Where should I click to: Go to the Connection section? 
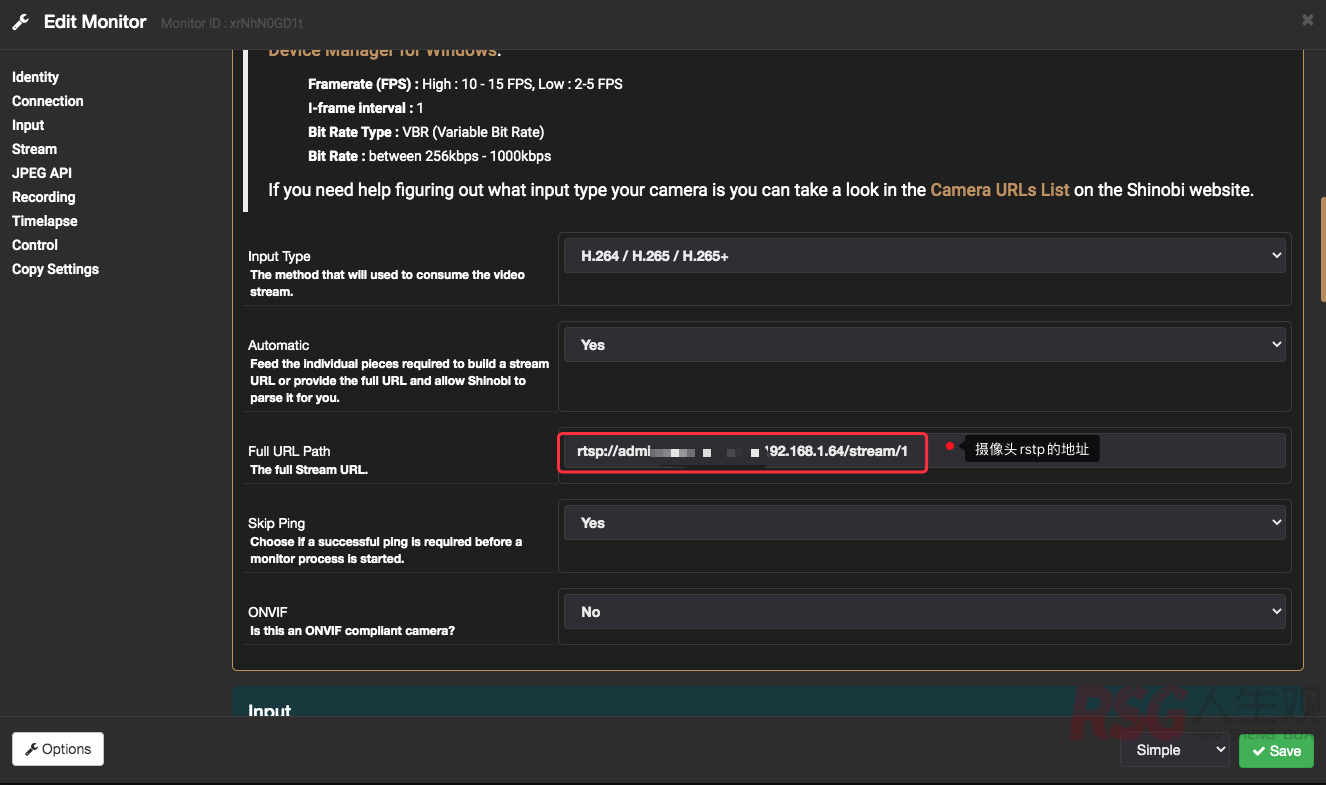click(x=47, y=101)
